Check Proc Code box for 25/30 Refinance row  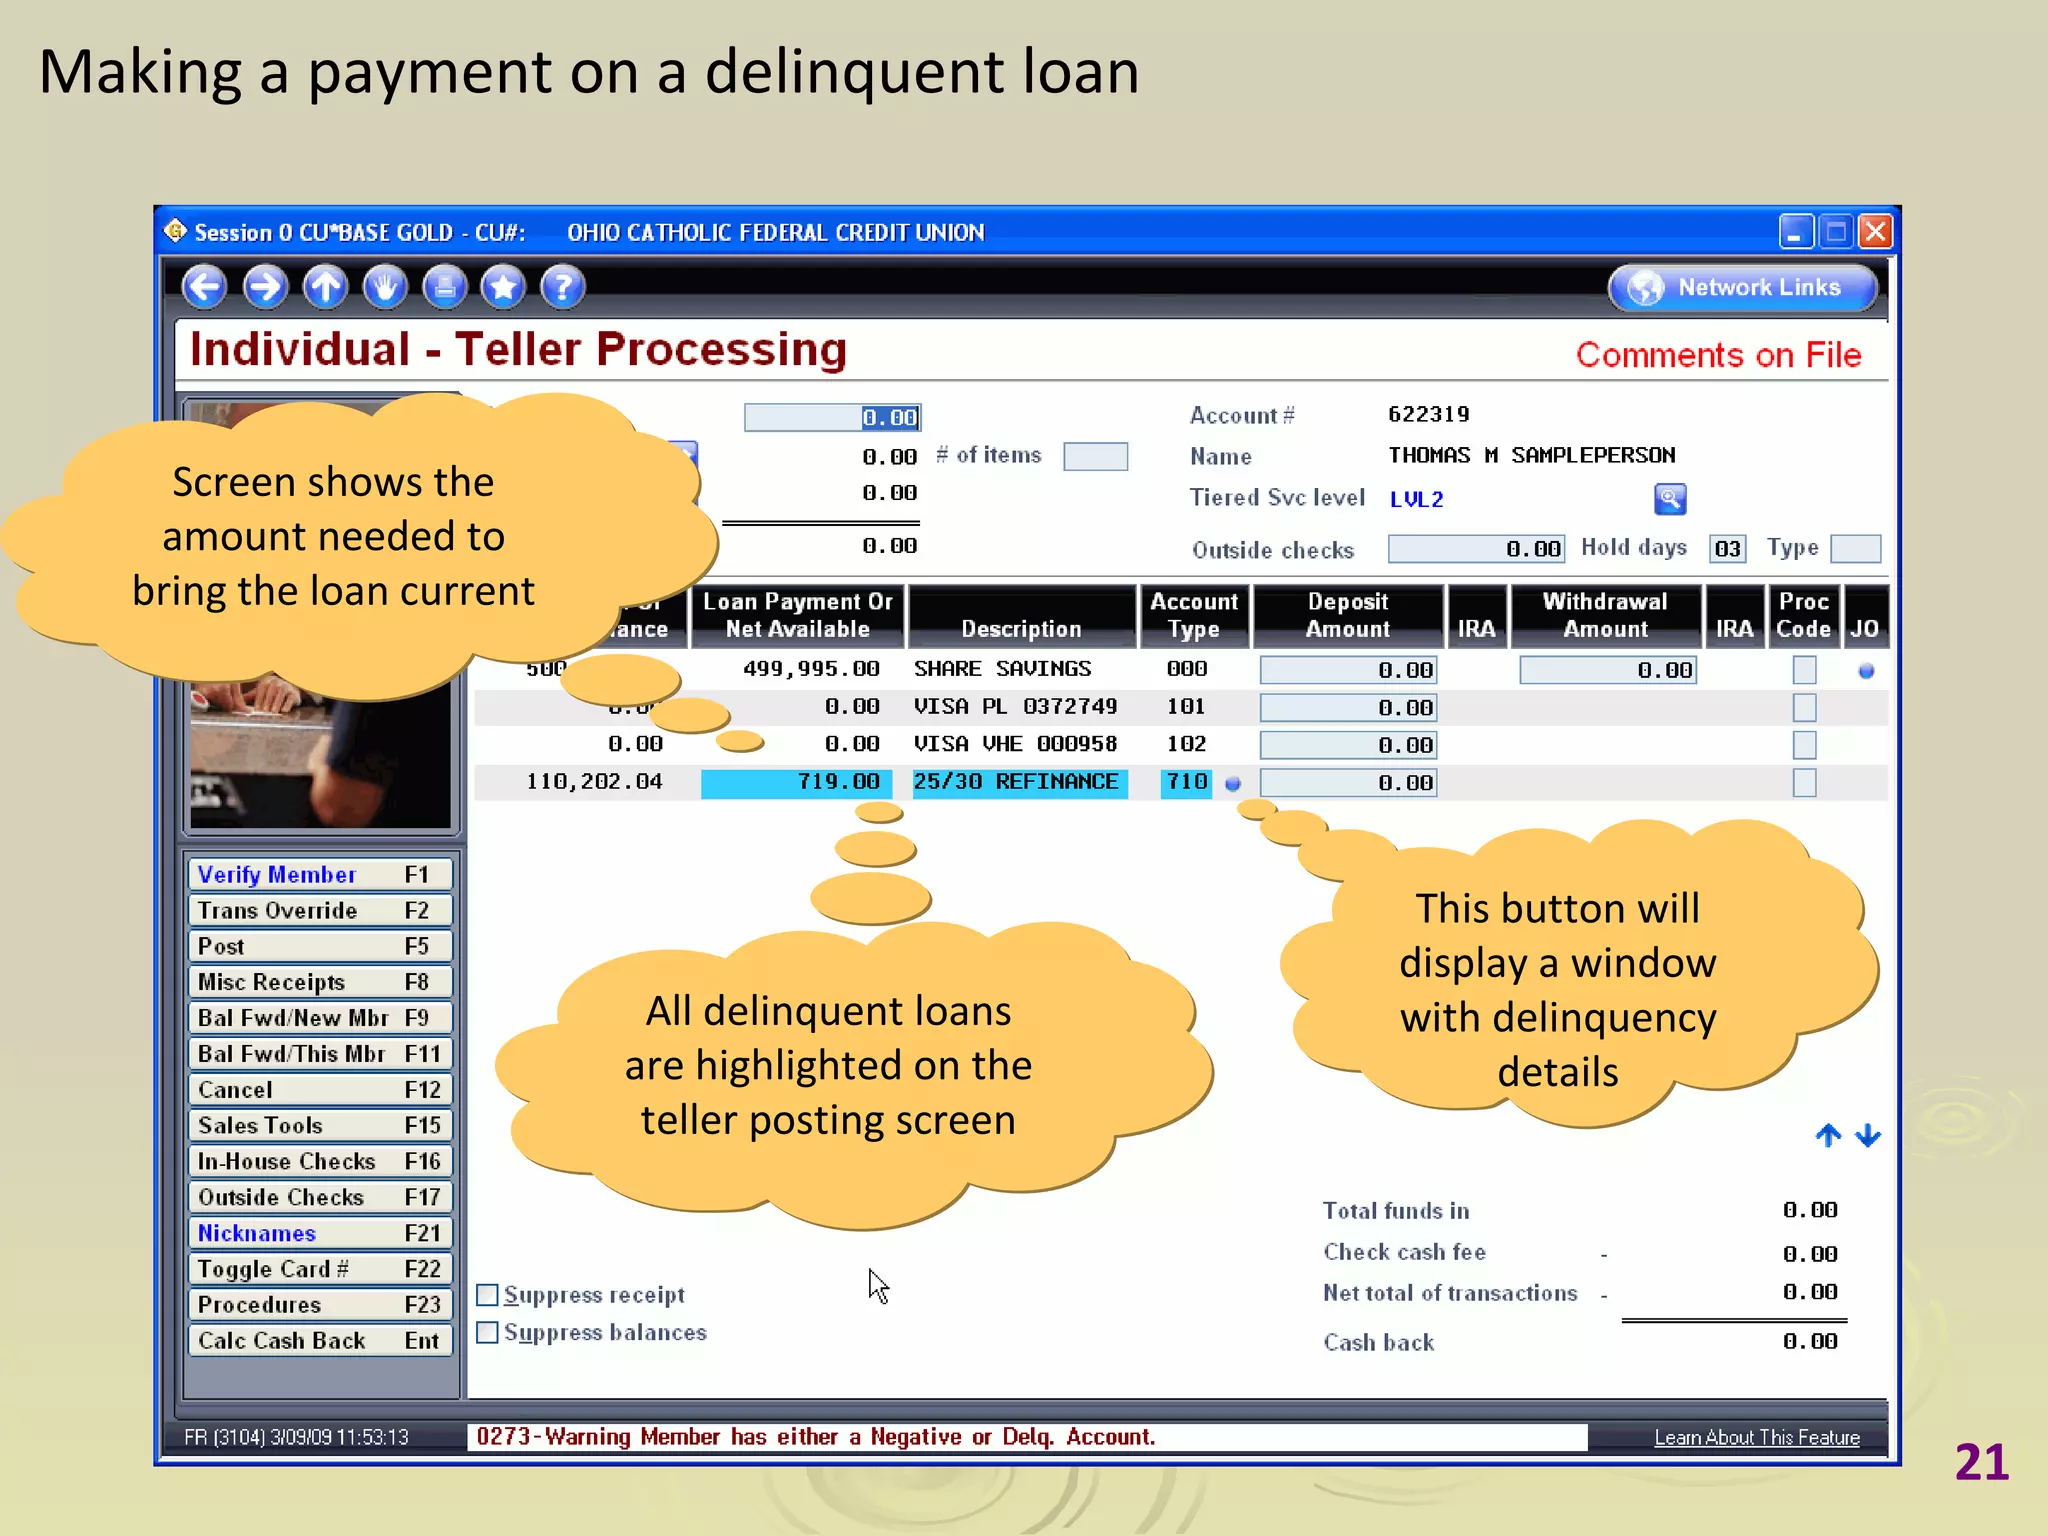pyautogui.click(x=1804, y=783)
